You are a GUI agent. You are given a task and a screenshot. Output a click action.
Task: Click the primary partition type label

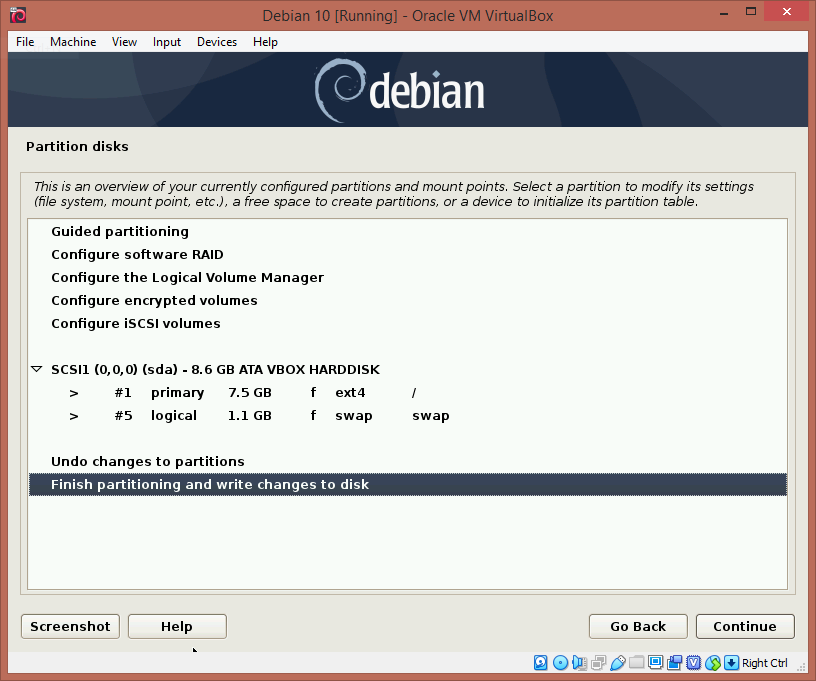(x=177, y=393)
